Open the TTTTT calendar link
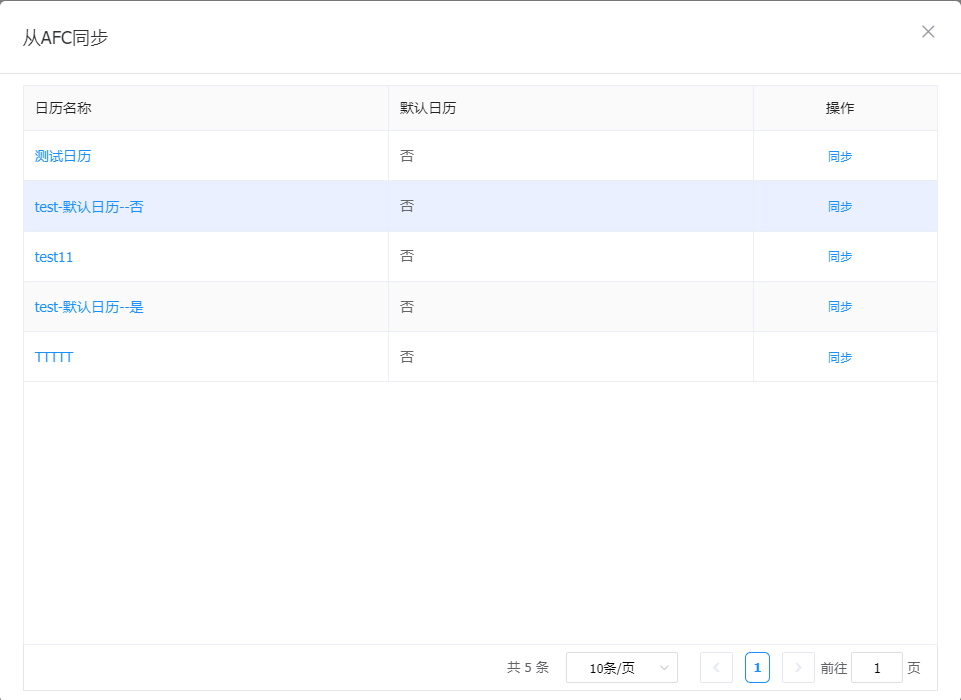The height and width of the screenshot is (700, 961). pyautogui.click(x=54, y=357)
